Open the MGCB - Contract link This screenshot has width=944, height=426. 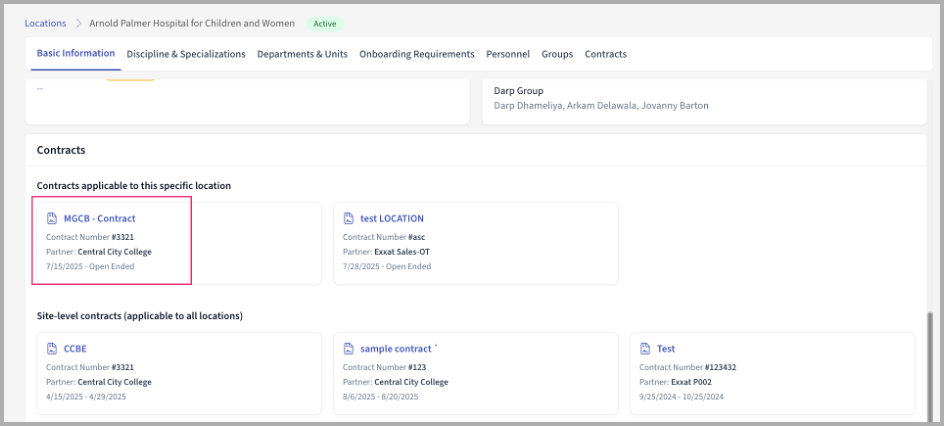99,218
